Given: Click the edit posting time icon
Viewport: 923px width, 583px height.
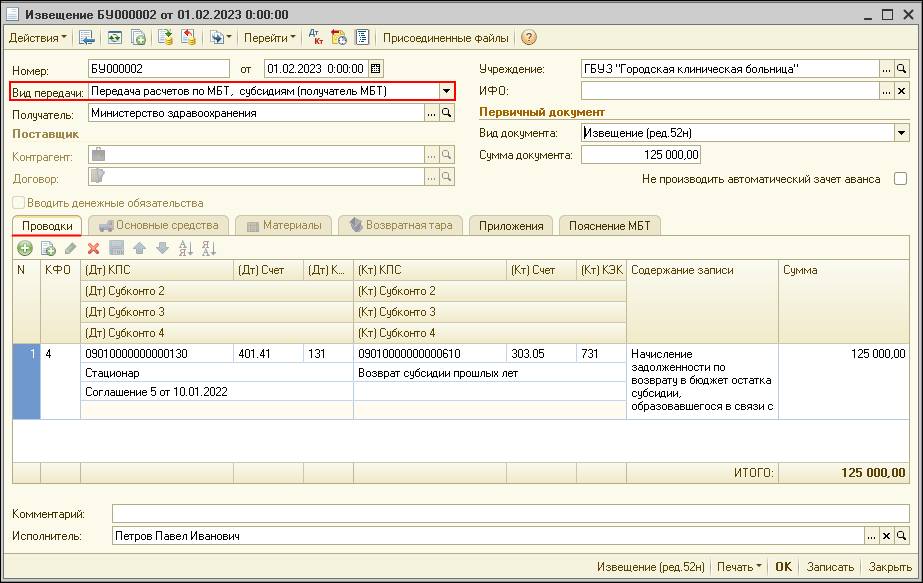Looking at the screenshot, I should 339,38.
